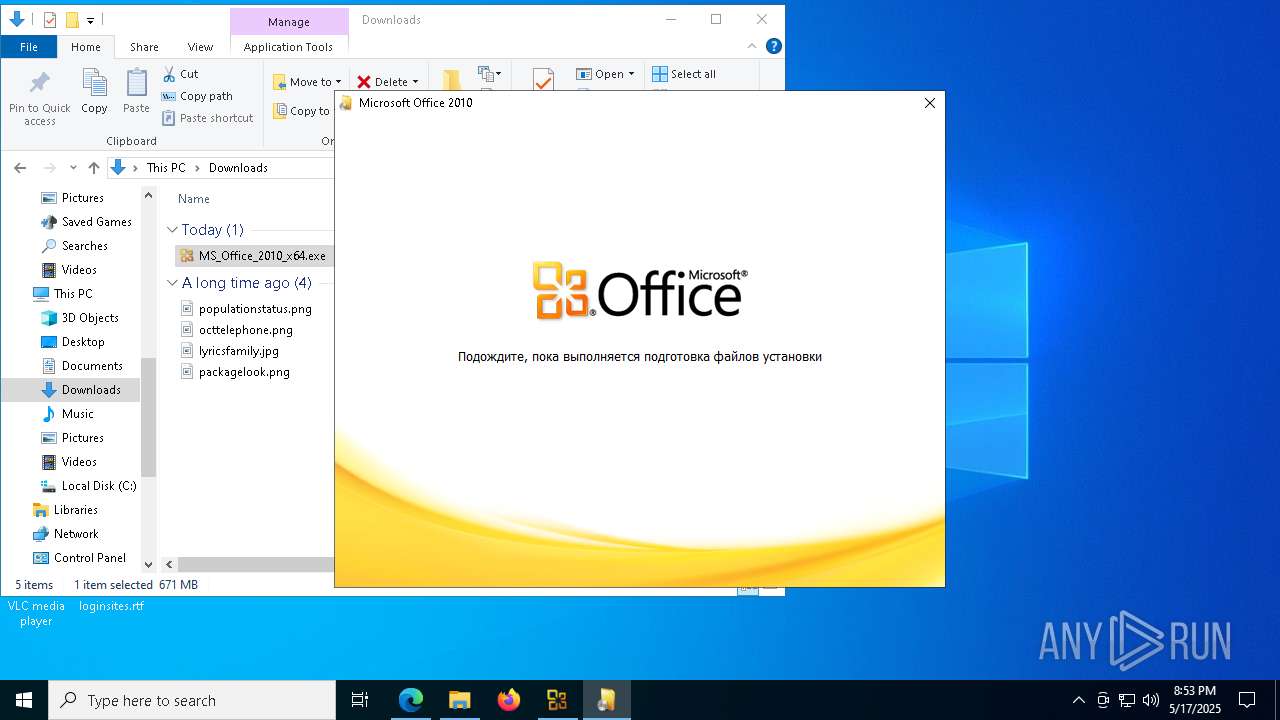Launch Firefox from taskbar
Screen dimensions: 1280x720
[508, 700]
